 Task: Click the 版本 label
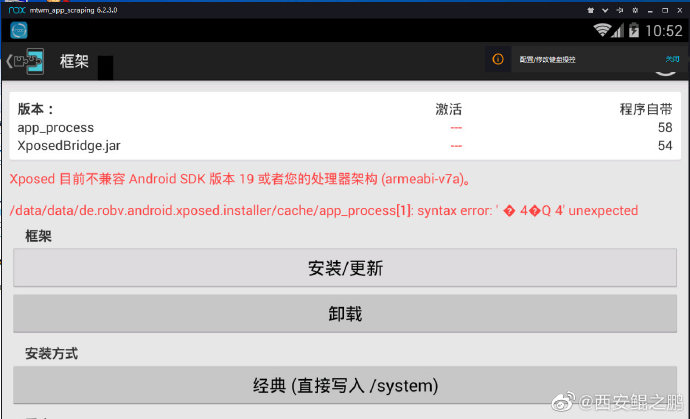[x=35, y=109]
